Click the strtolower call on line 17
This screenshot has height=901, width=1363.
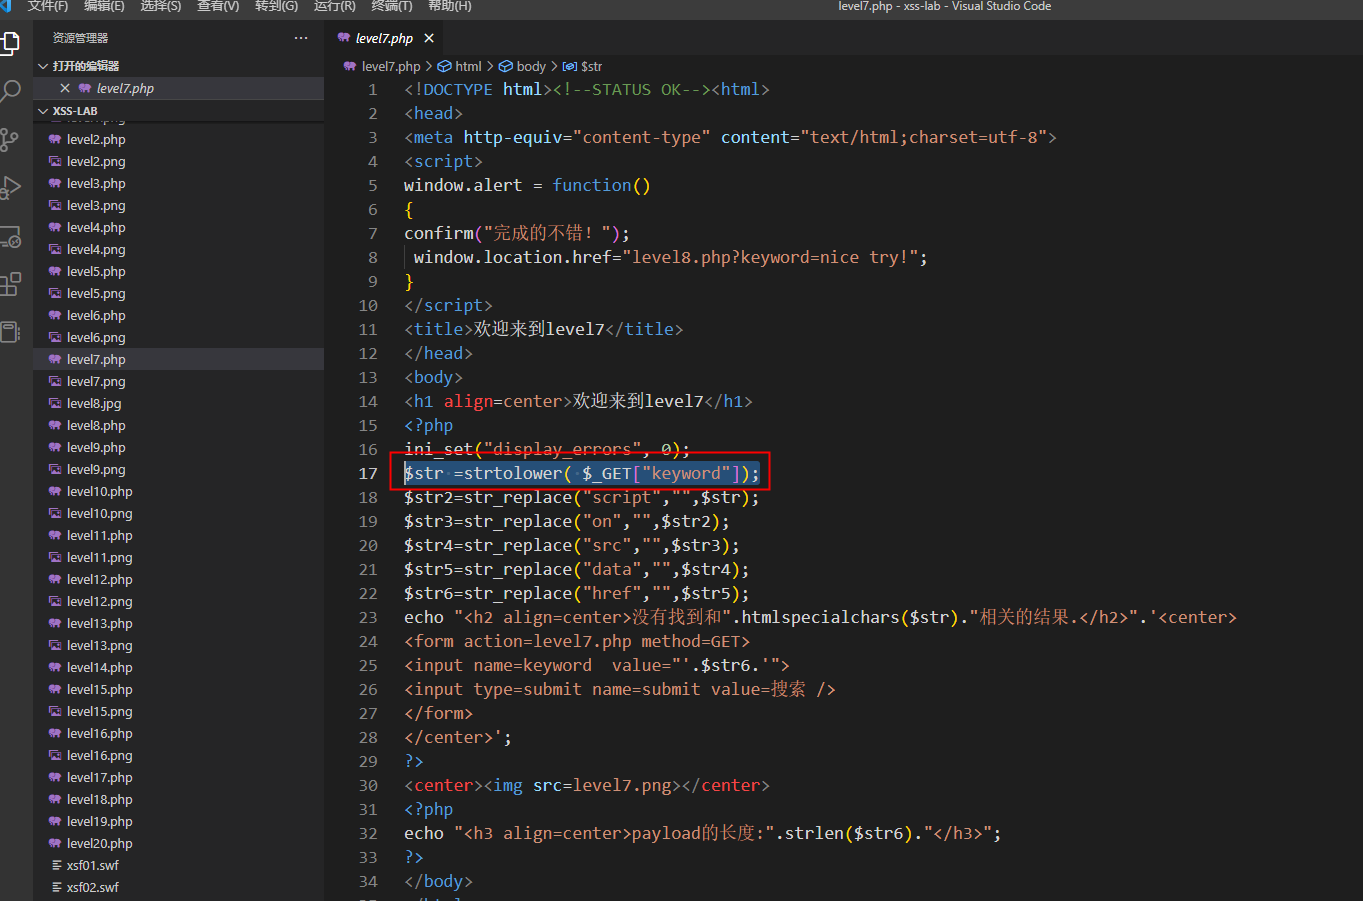pos(513,473)
